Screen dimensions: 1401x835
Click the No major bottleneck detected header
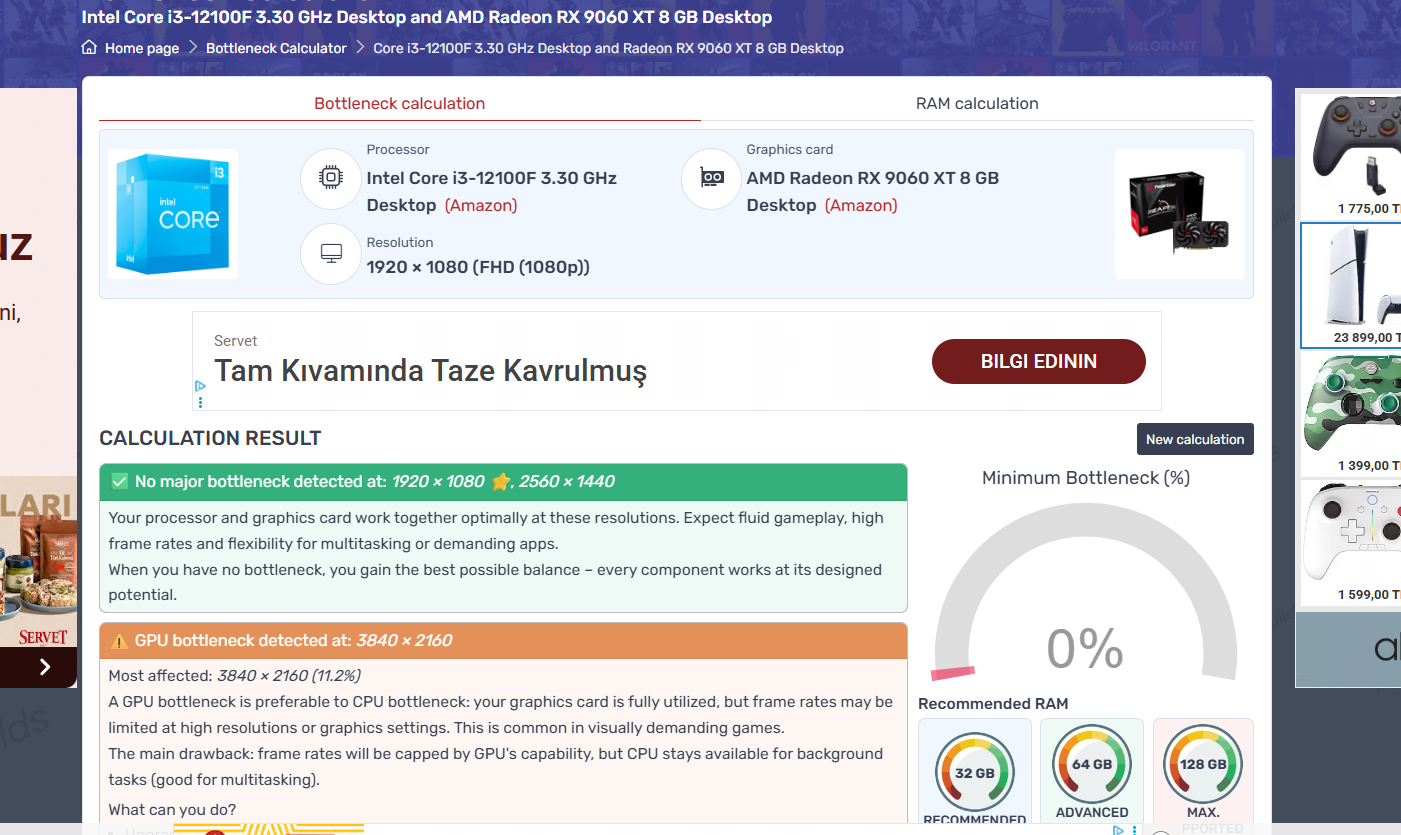click(x=503, y=481)
